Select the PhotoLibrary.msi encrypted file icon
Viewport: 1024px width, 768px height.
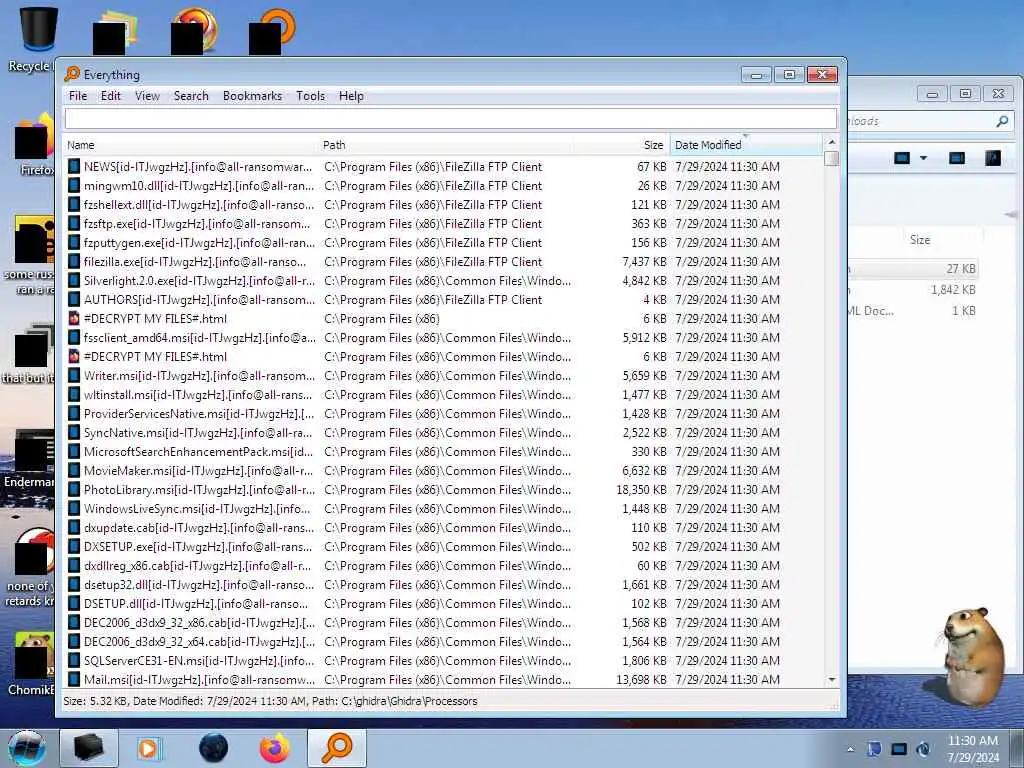pyautogui.click(x=74, y=489)
